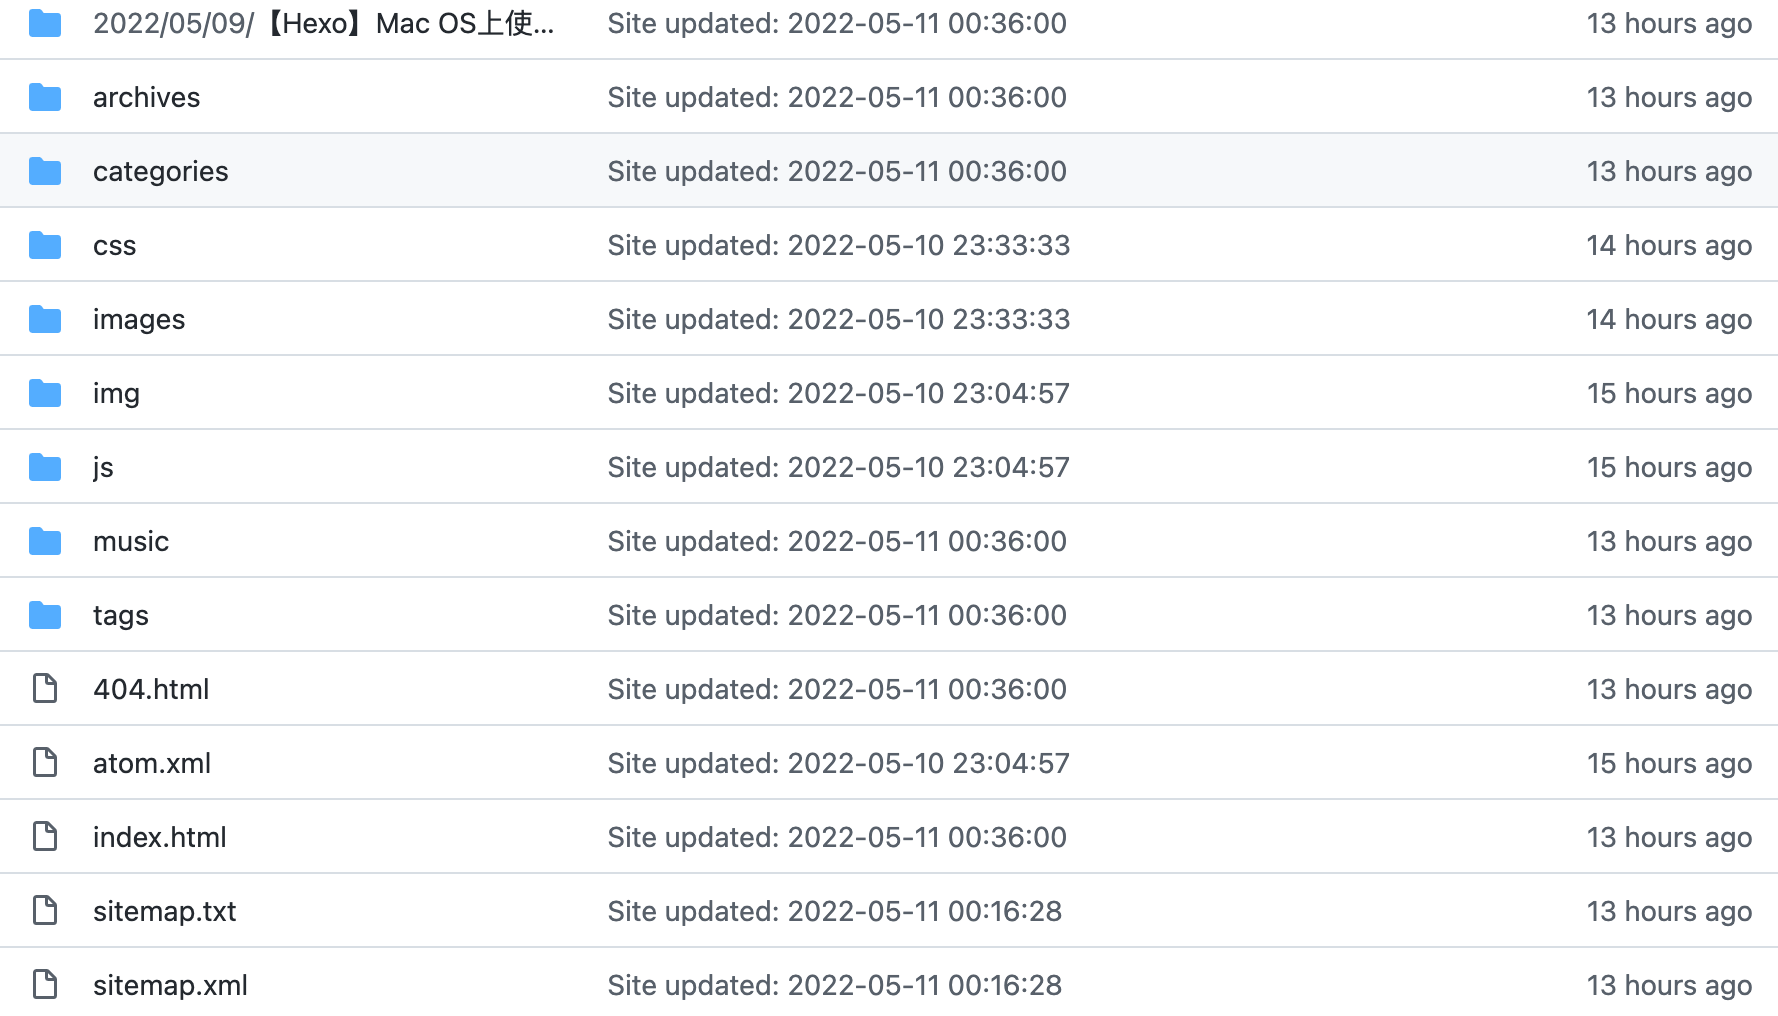
Task: Click the file icon beside 404.html
Action: click(x=45, y=689)
